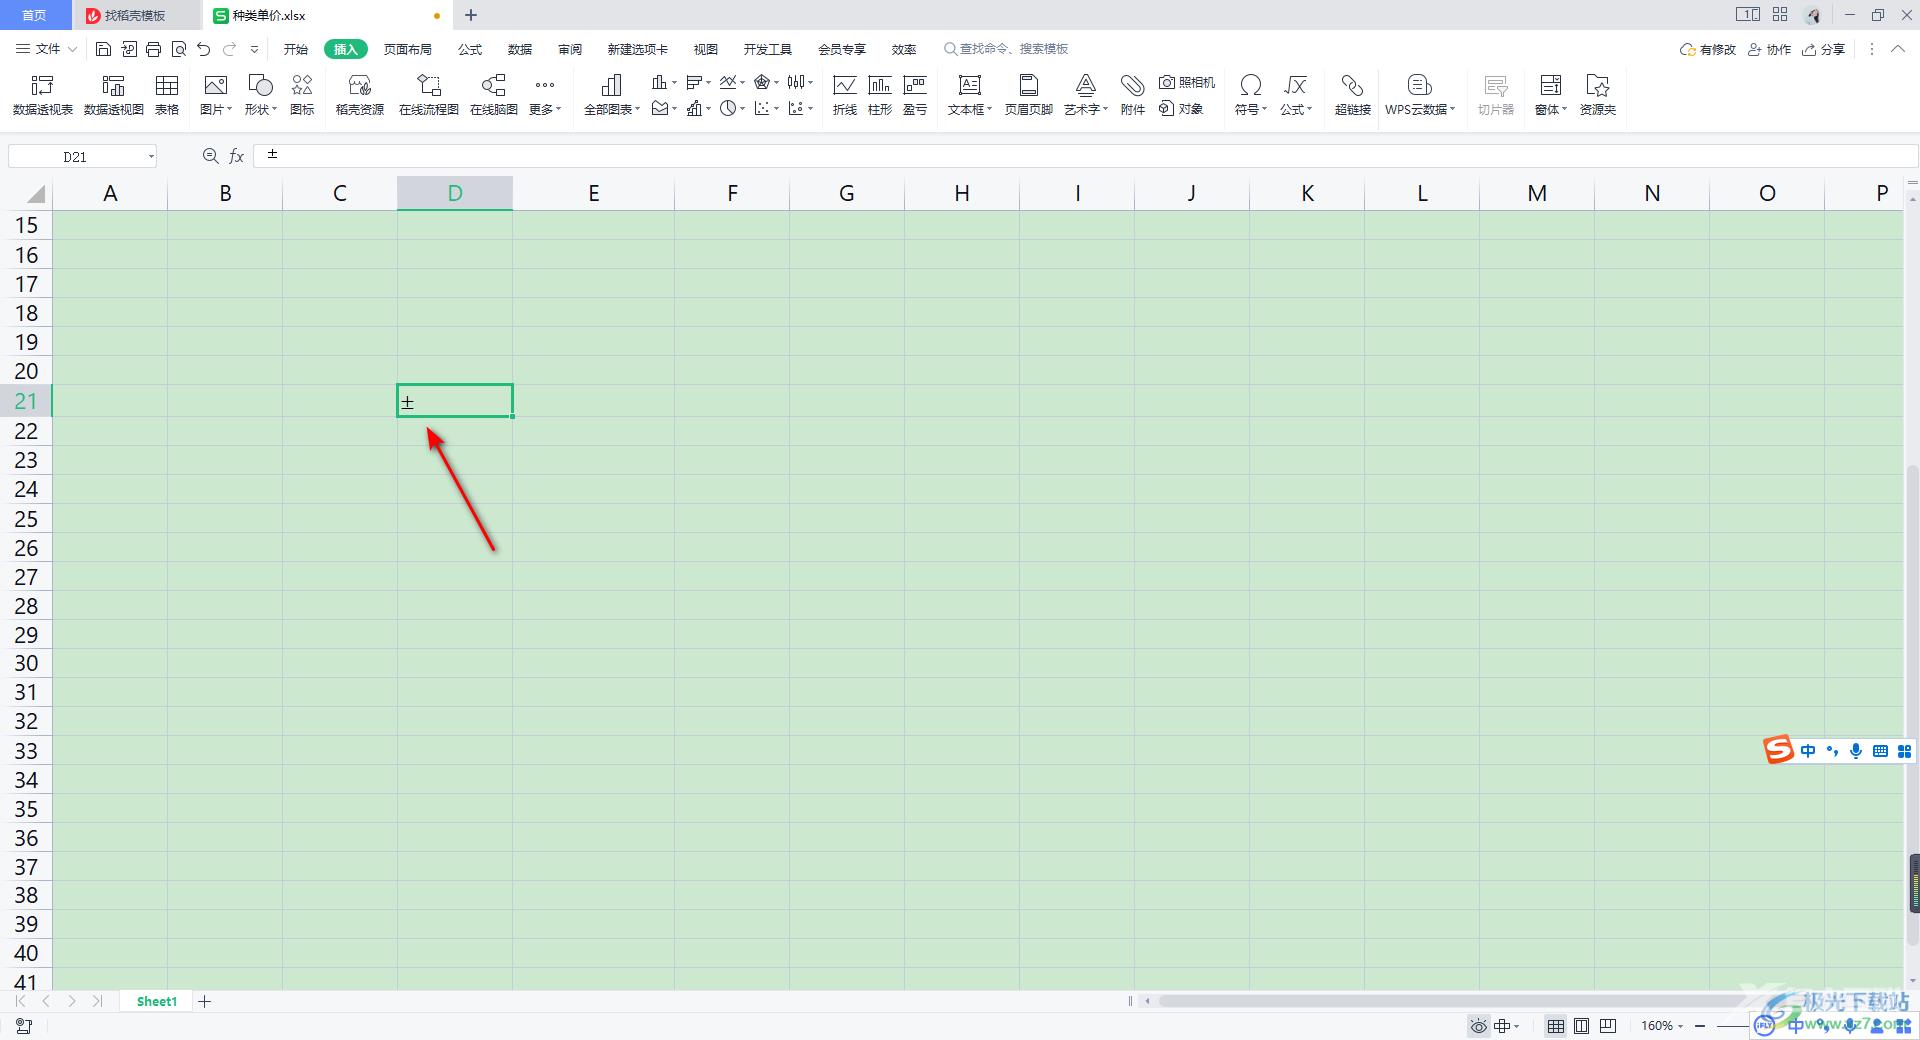
Task: Select column H header
Action: (x=962, y=194)
